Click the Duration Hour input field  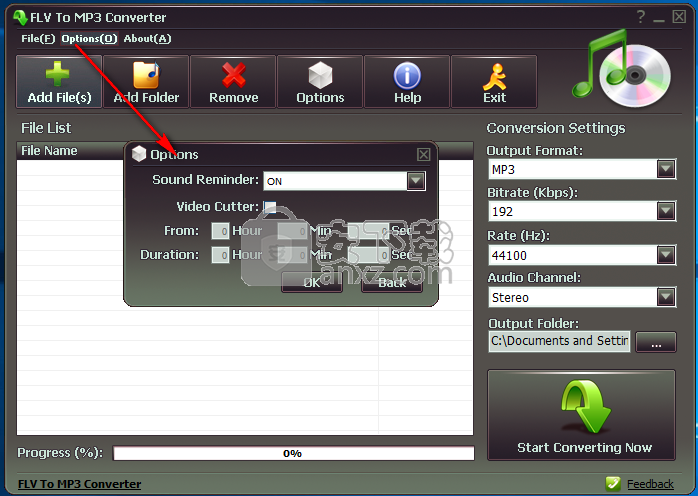point(220,255)
